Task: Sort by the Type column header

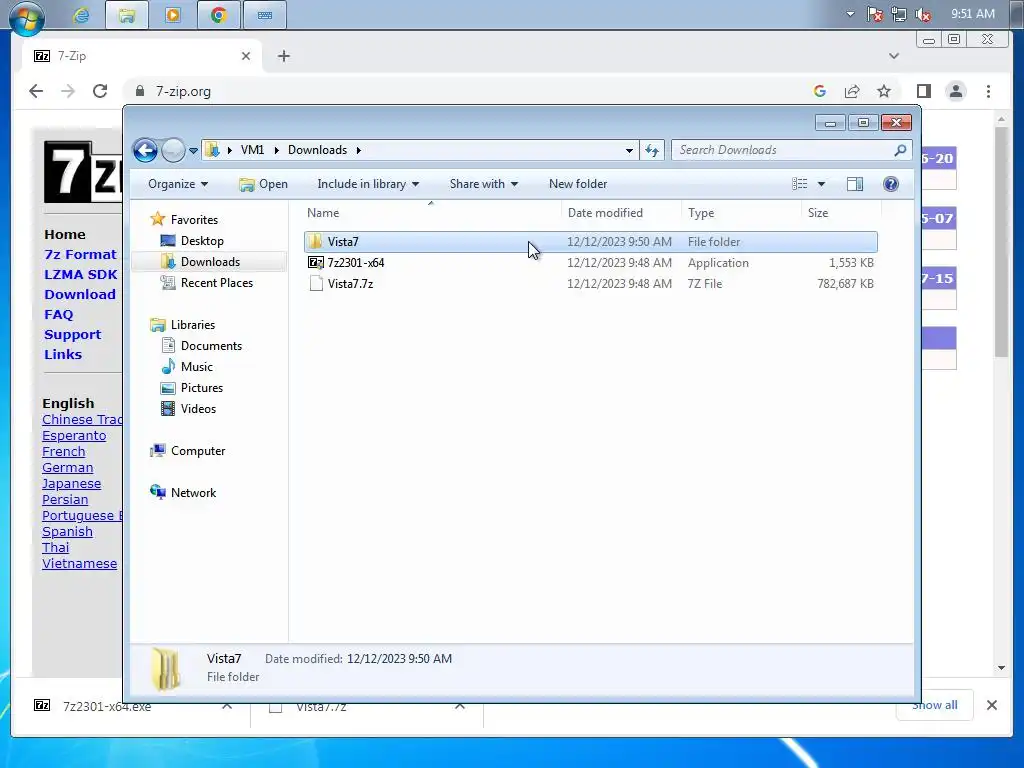Action: [741, 213]
